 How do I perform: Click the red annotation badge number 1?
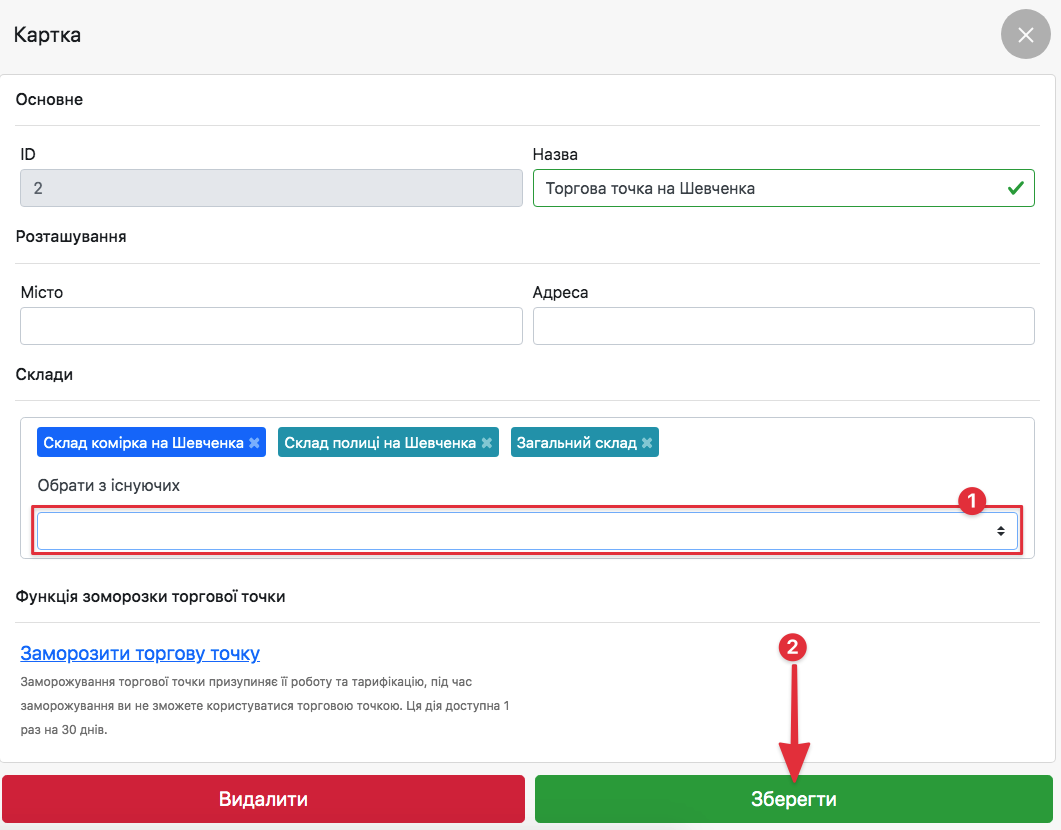pos(972,501)
